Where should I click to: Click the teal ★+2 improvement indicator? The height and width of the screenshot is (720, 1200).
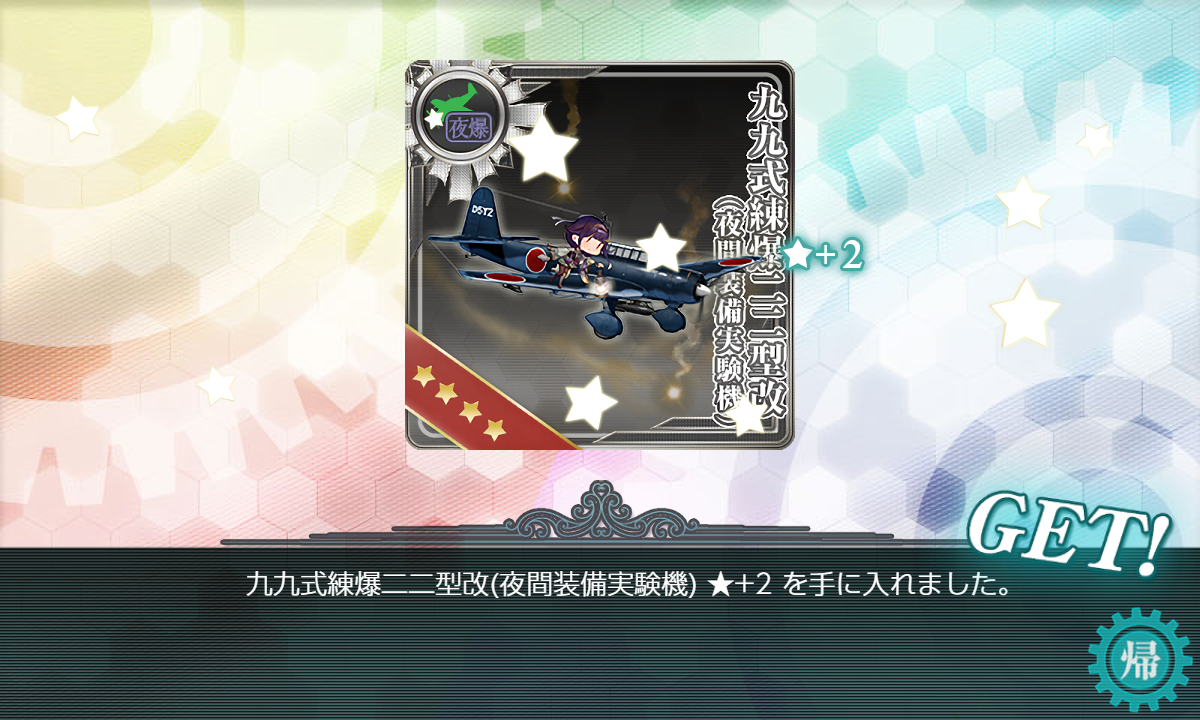(x=822, y=257)
